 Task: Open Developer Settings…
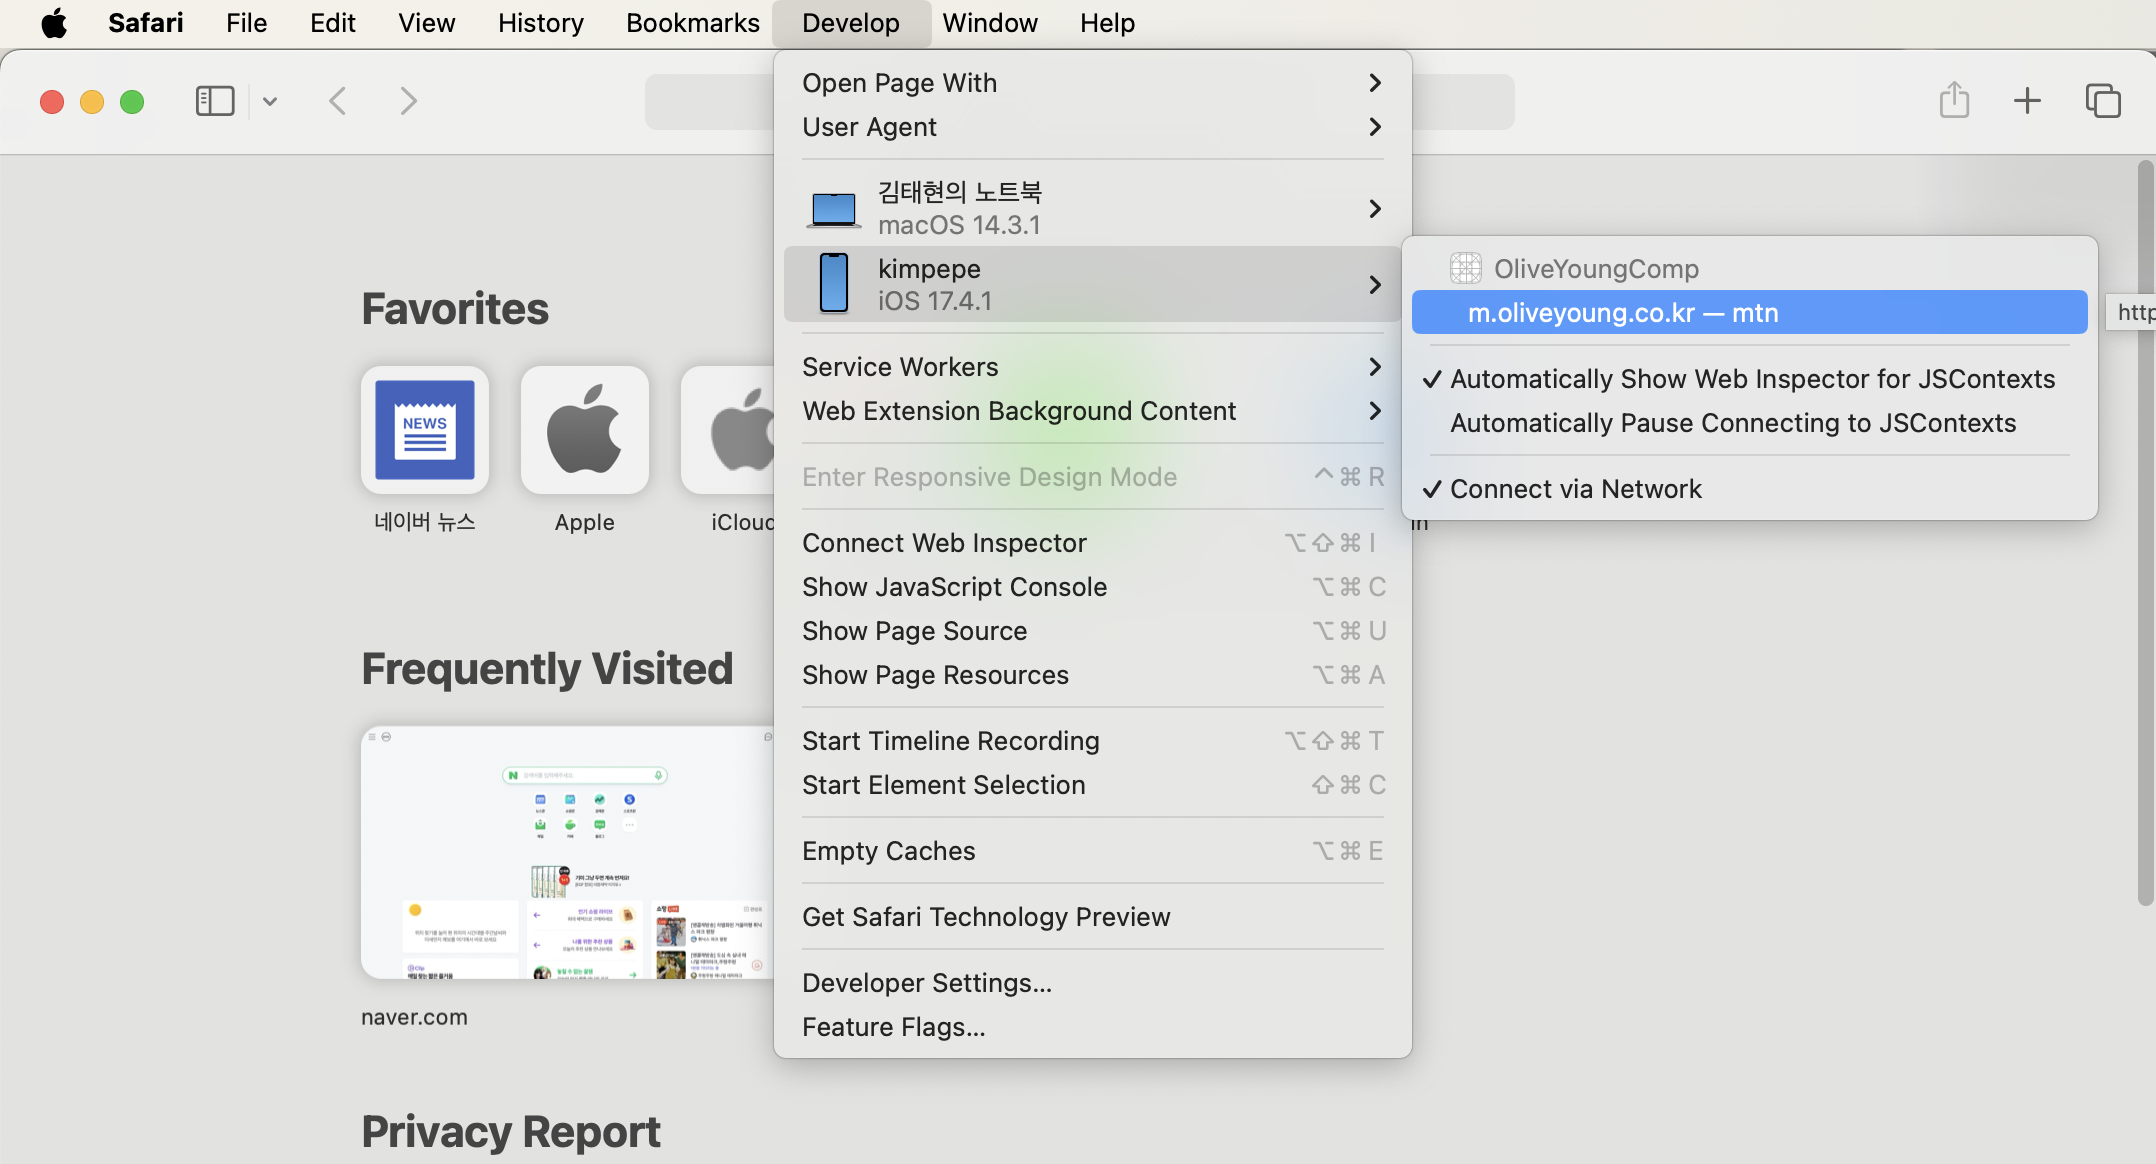coord(926,983)
